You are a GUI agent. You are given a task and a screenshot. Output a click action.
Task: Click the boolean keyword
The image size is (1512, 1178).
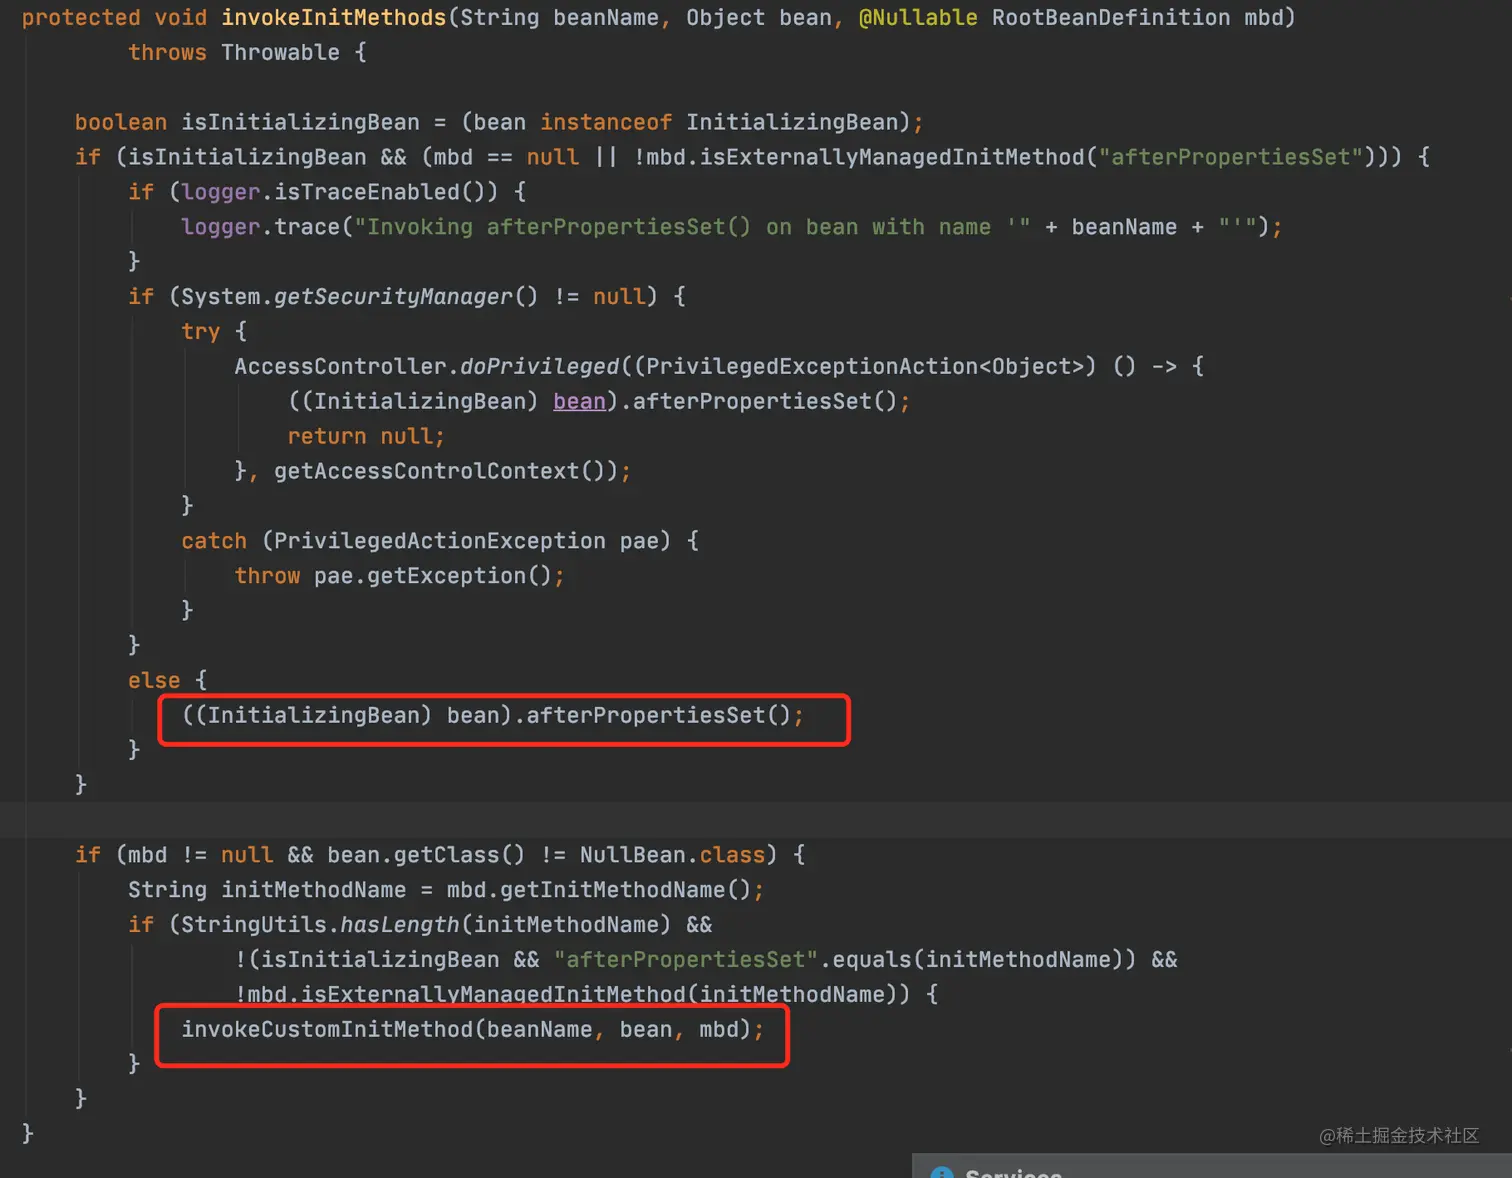(121, 122)
